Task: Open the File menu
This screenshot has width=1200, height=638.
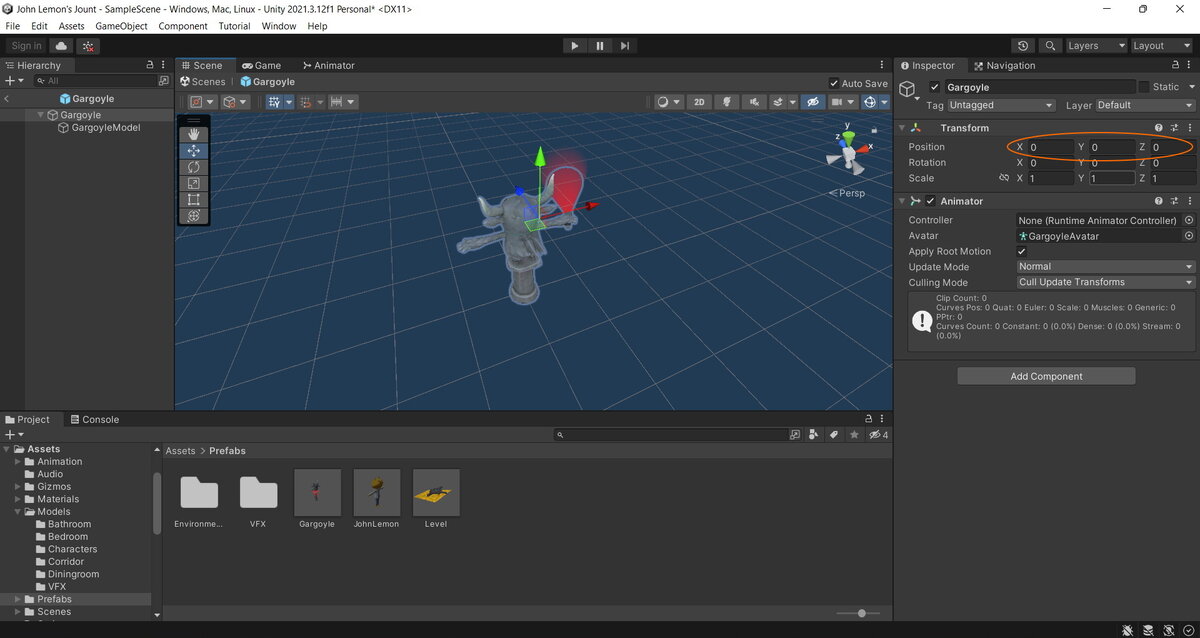Action: (13, 26)
